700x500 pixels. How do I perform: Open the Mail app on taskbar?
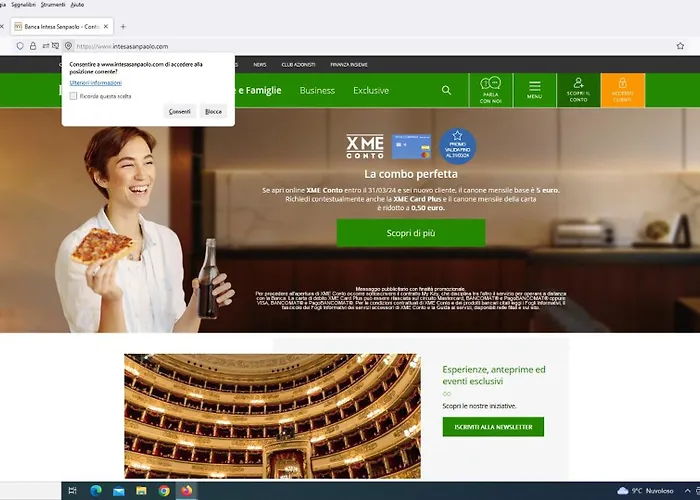pyautogui.click(x=118, y=491)
